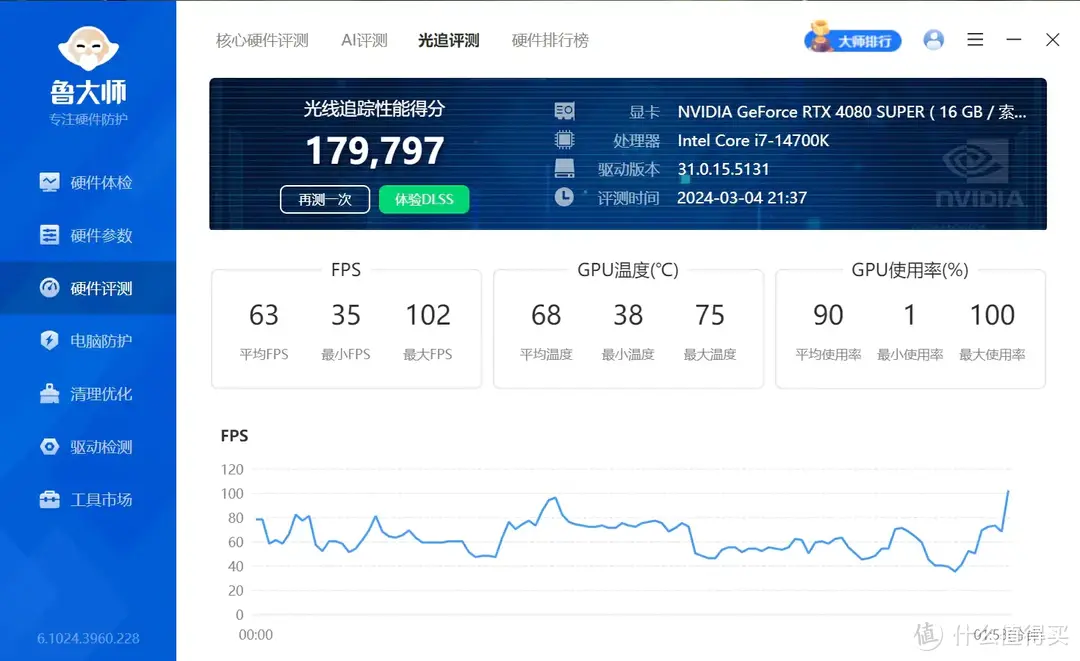Screen dimensions: 1080x661
Task: Click the 大师排行 trophy badge
Action: (852, 39)
